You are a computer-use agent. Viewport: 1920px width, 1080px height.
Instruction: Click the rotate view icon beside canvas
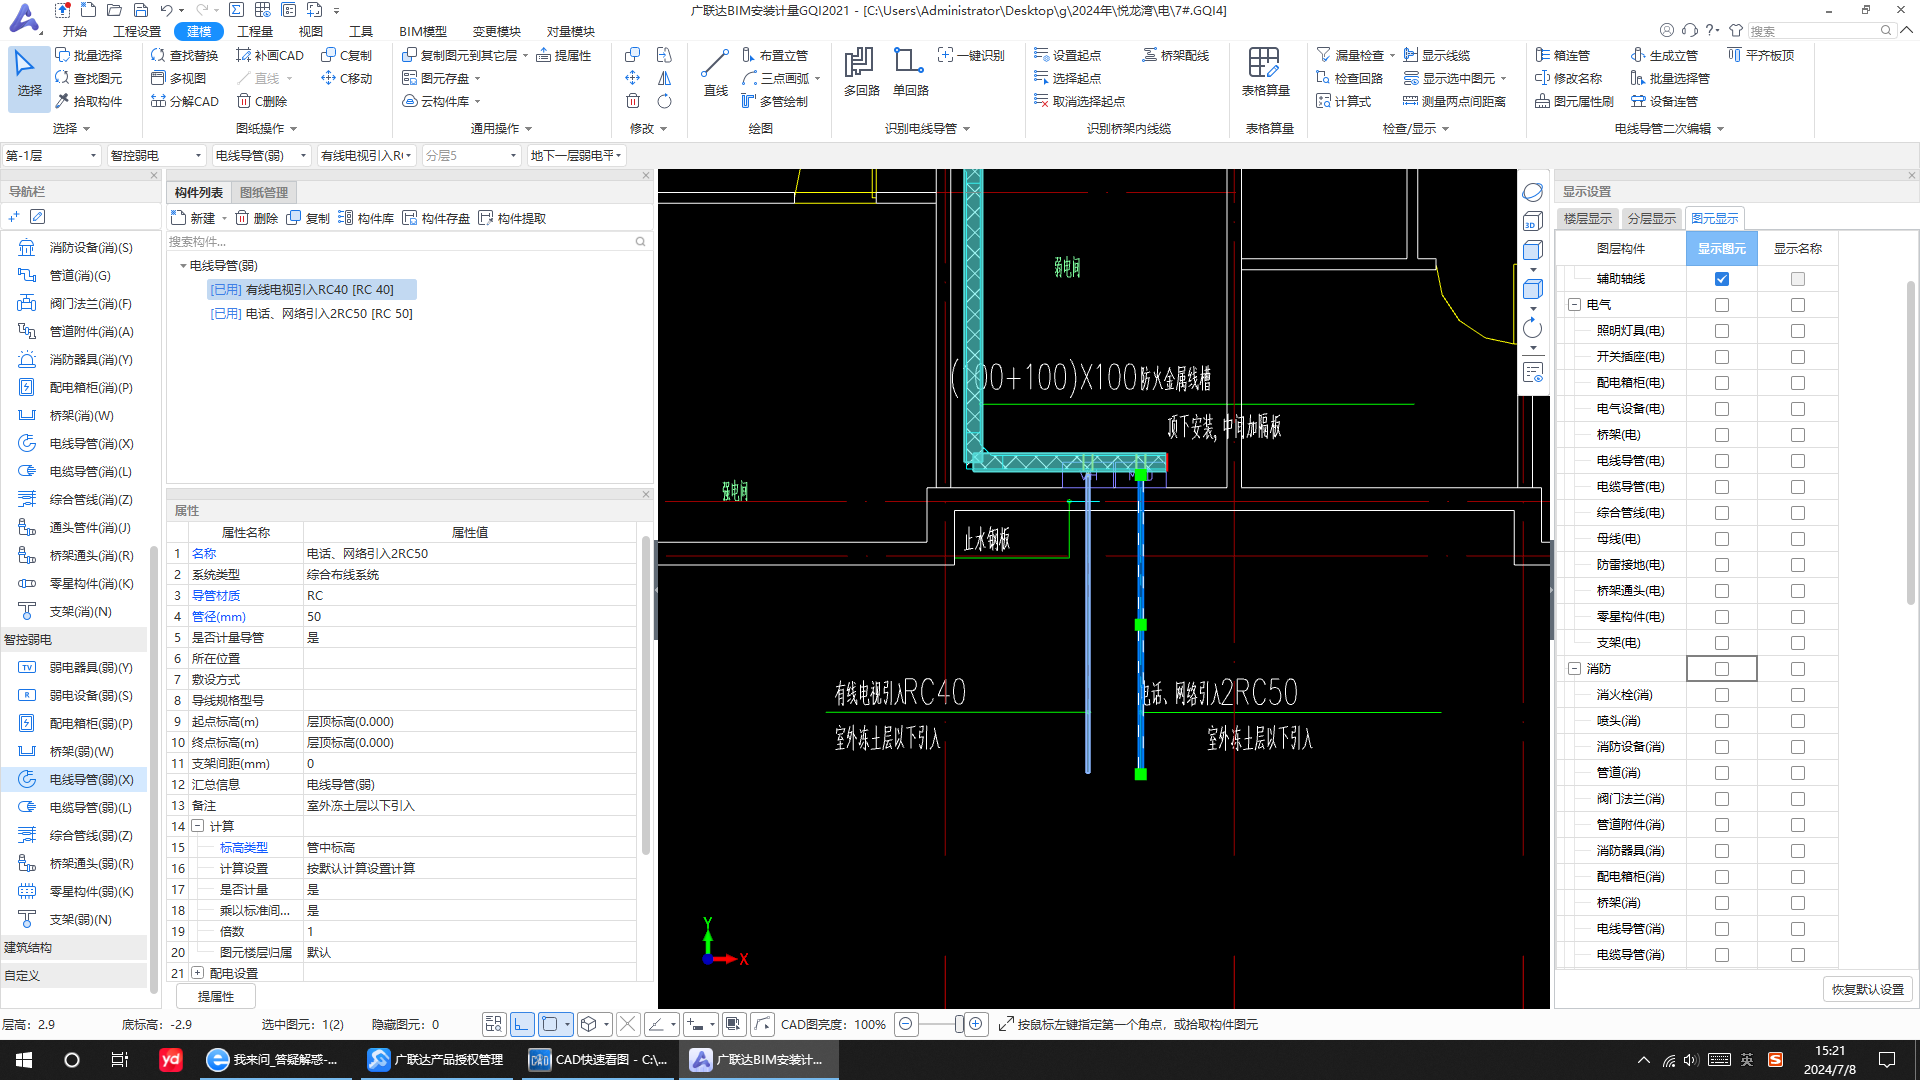pyautogui.click(x=1532, y=328)
